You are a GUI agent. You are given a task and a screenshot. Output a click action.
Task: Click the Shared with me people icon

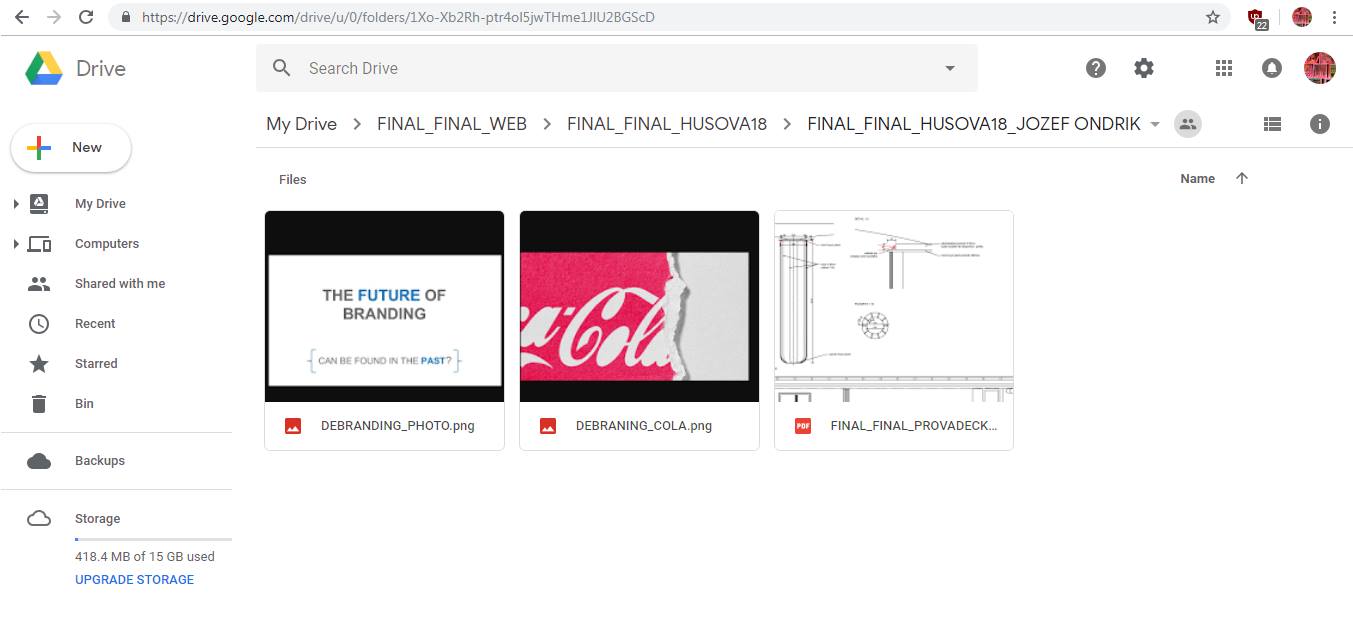click(x=39, y=284)
